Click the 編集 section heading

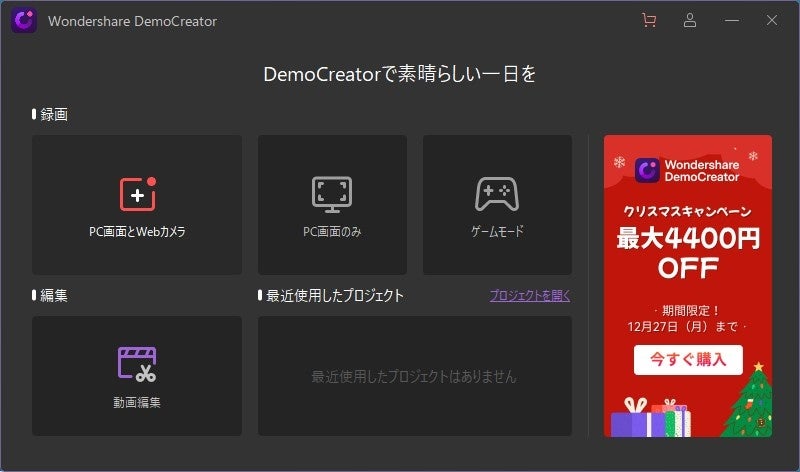(x=54, y=295)
